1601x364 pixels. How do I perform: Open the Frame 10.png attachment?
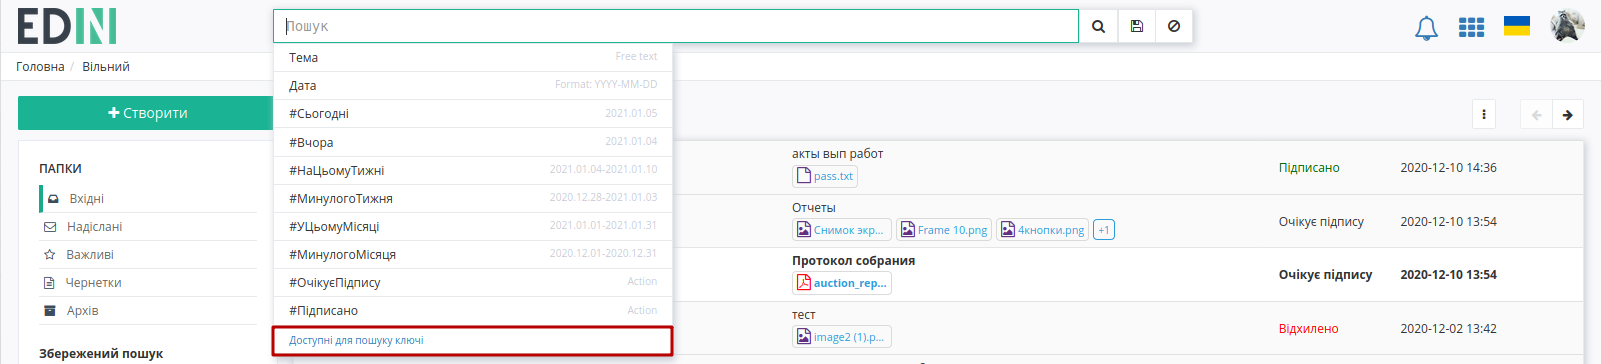944,230
